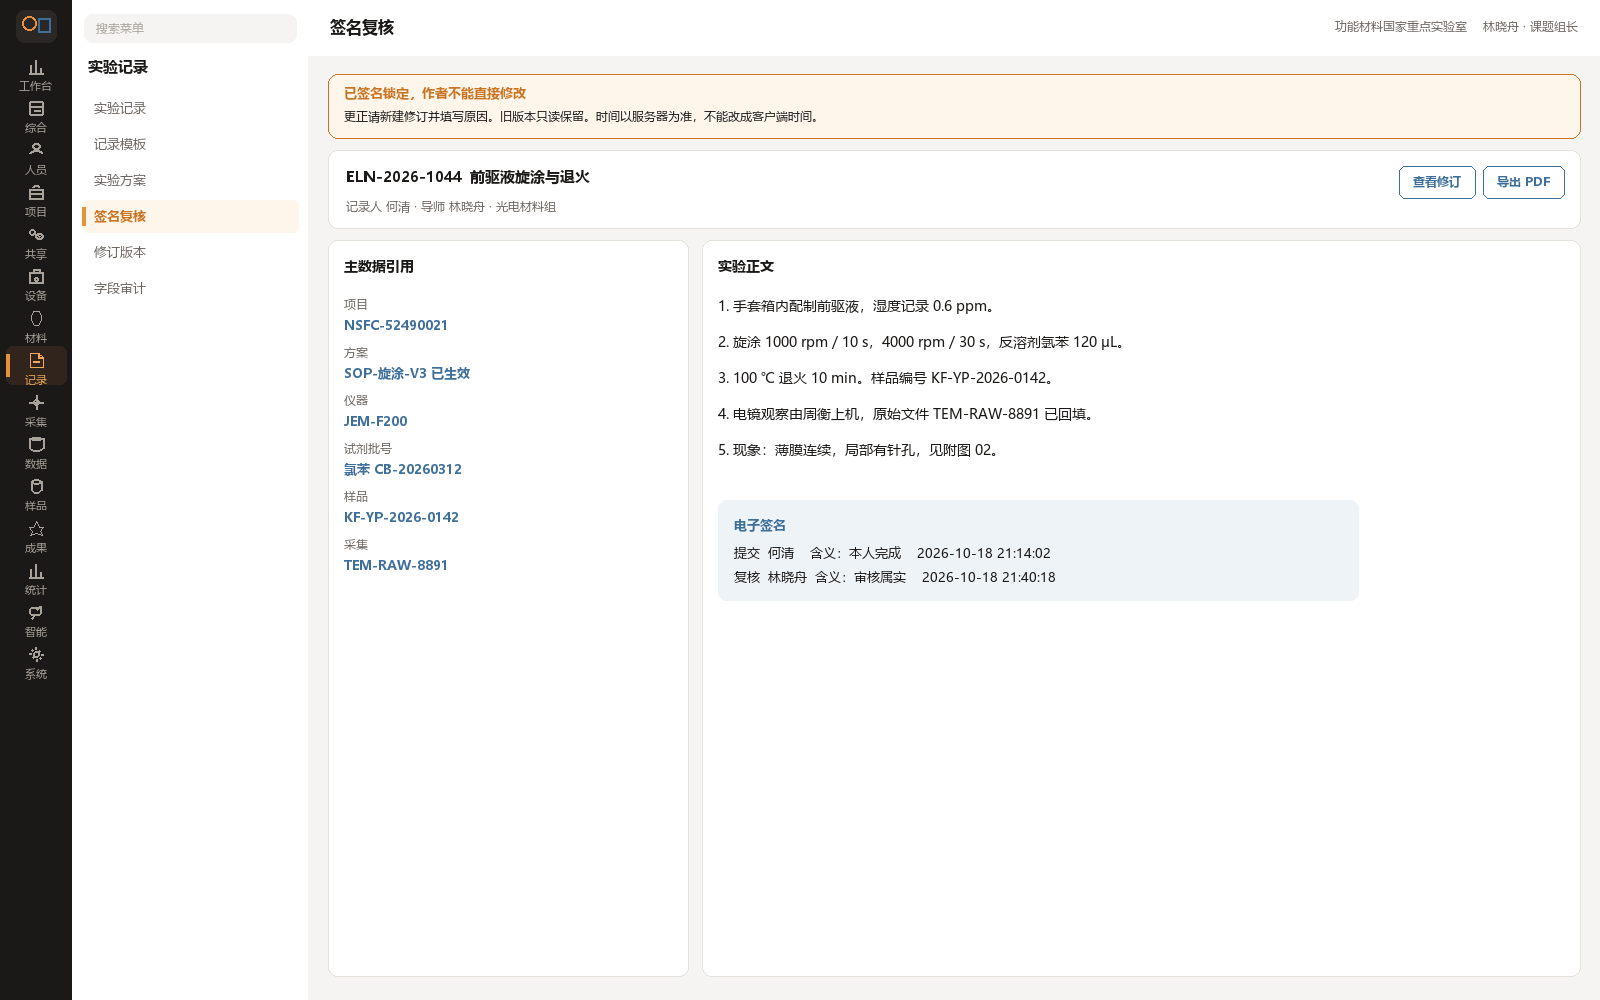Open sample link KF-YP-2026-0142 in 主数据引用
1600x1000 pixels.
[x=402, y=517]
